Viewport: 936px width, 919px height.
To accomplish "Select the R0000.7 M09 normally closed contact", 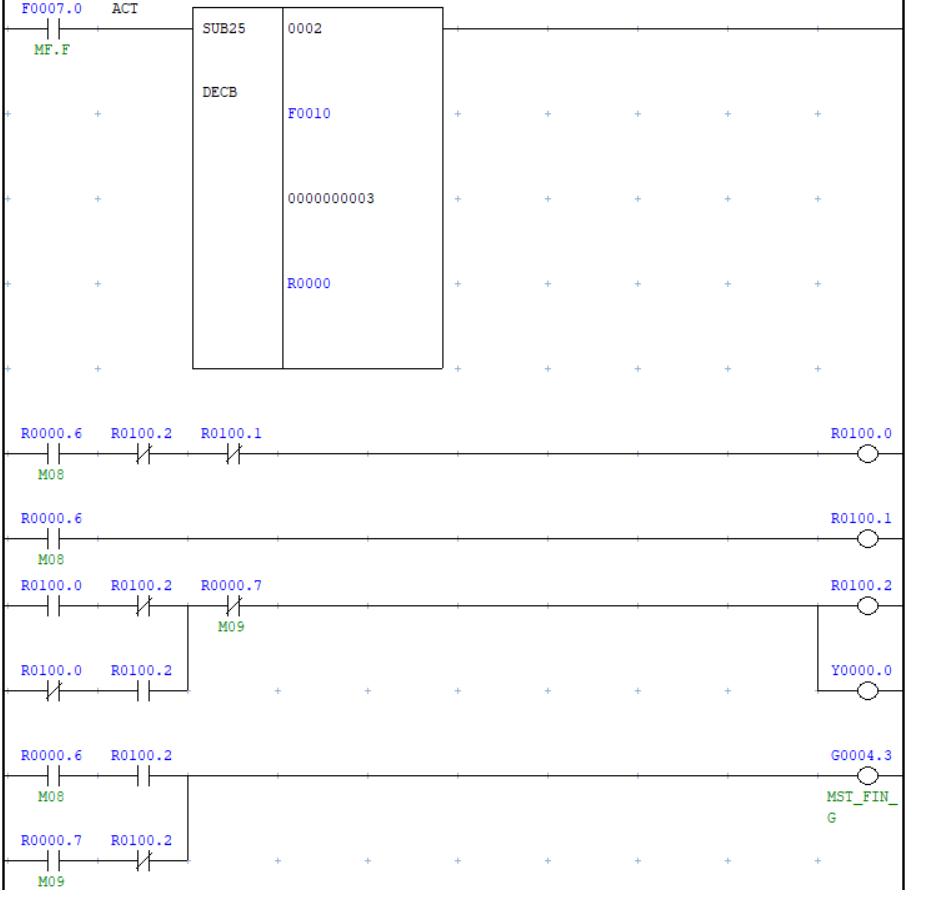I will click(231, 606).
